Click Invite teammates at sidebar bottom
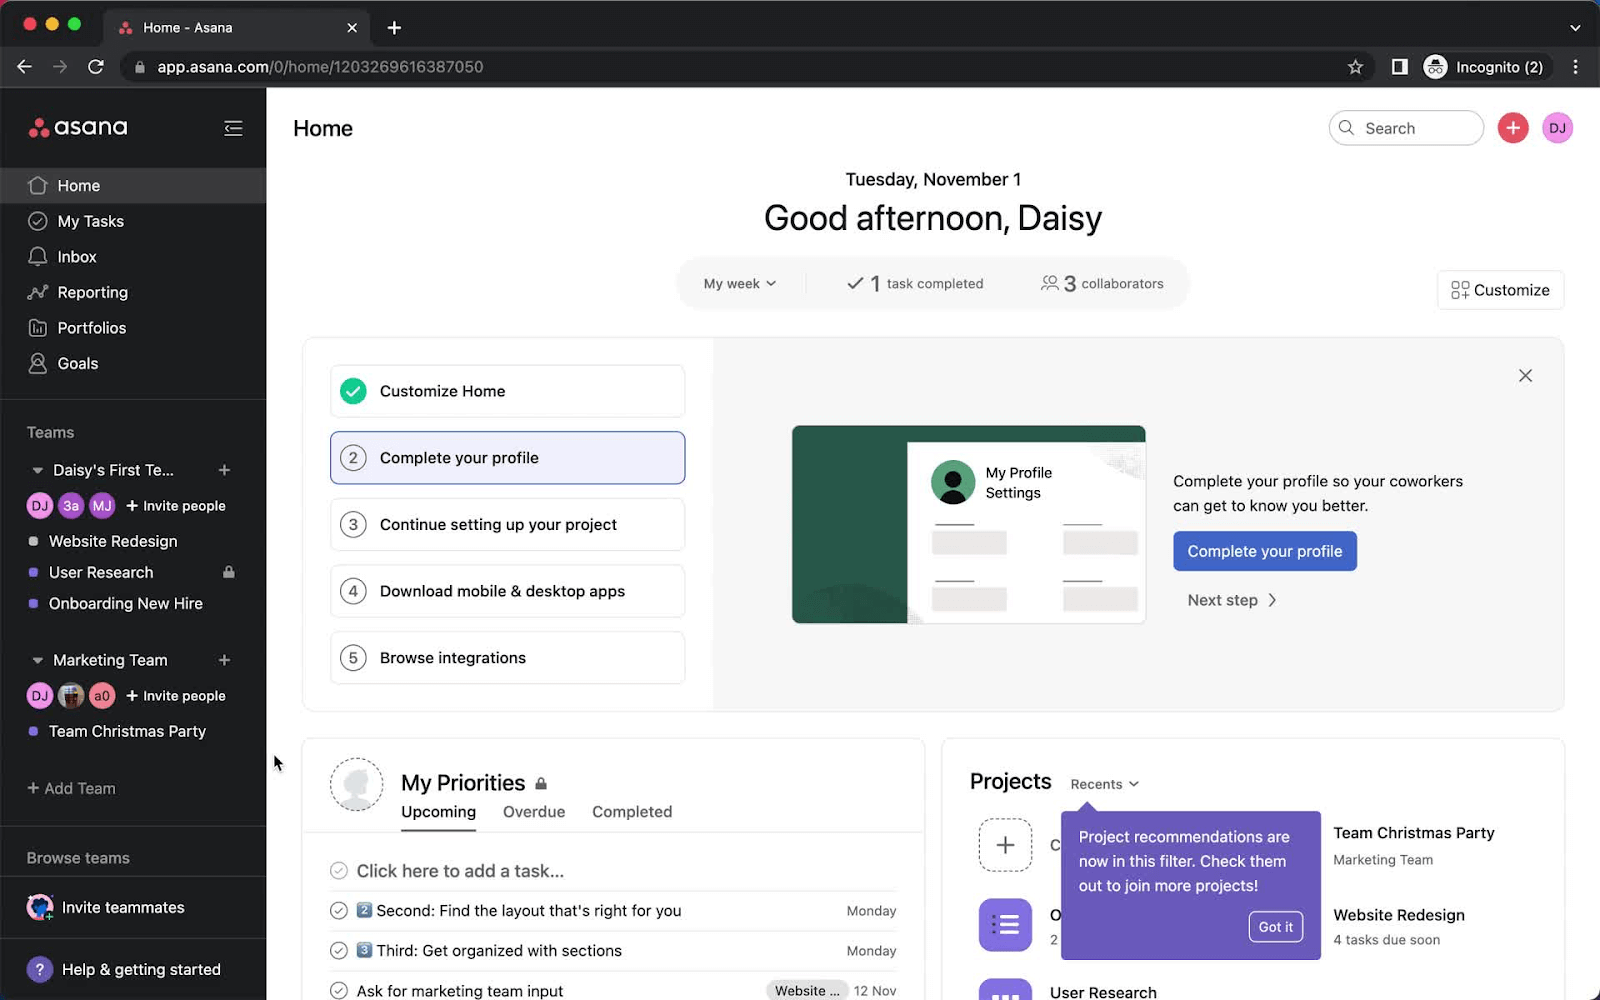Viewport: 1600px width, 1000px height. [106, 907]
